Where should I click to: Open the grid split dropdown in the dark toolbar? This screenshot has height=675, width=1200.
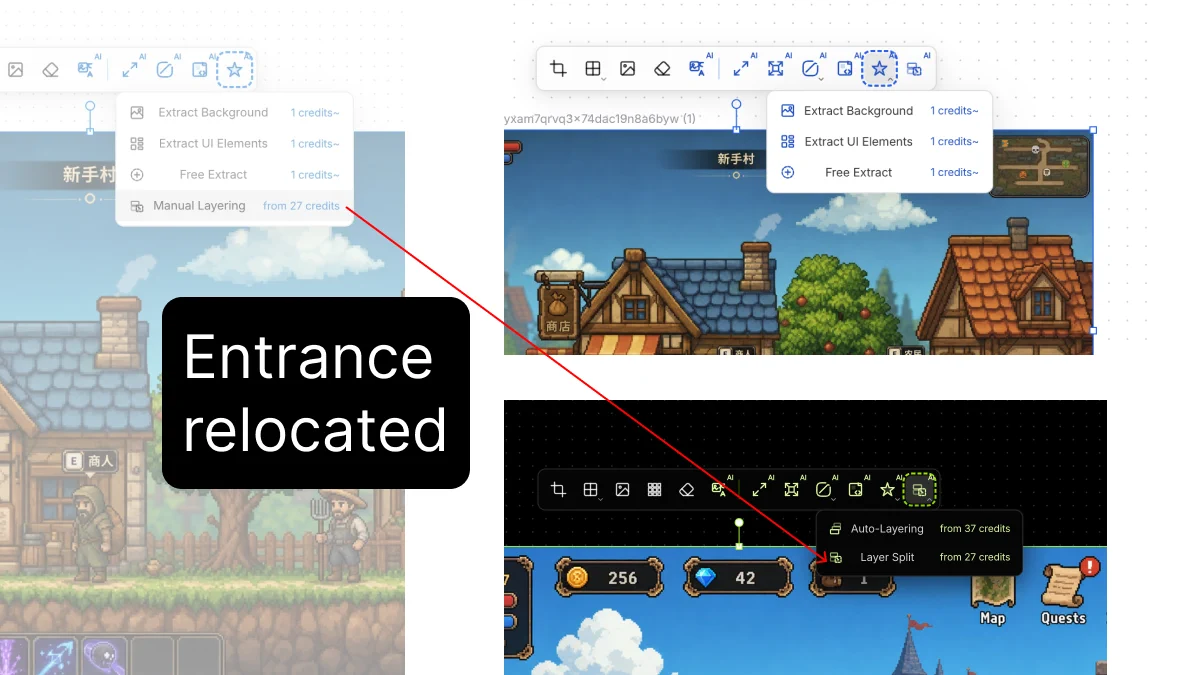click(x=591, y=490)
